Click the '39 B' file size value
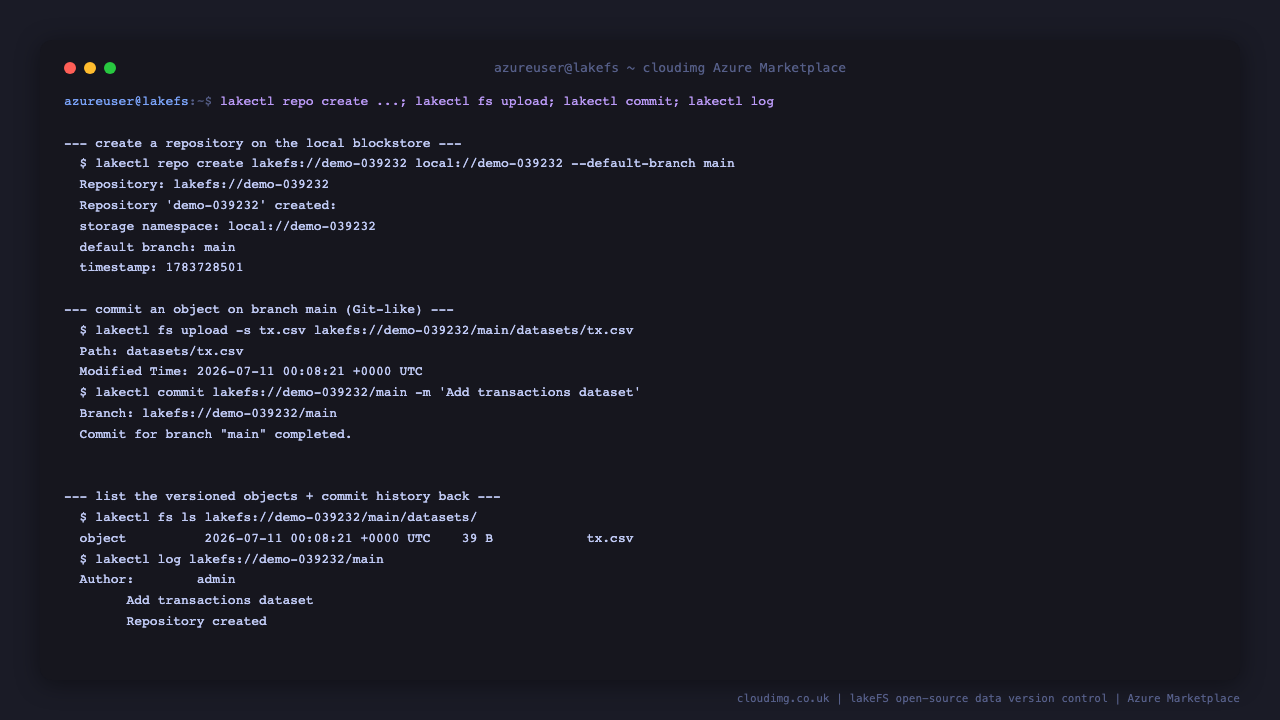Image resolution: width=1280 pixels, height=720 pixels. tap(477, 538)
